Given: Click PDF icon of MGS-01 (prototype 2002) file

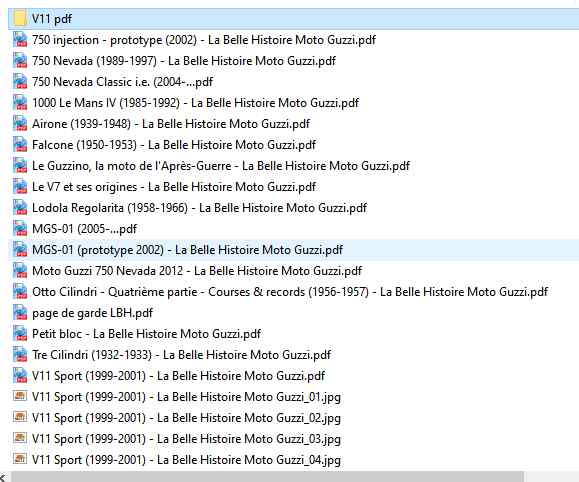Looking at the screenshot, I should [20, 250].
